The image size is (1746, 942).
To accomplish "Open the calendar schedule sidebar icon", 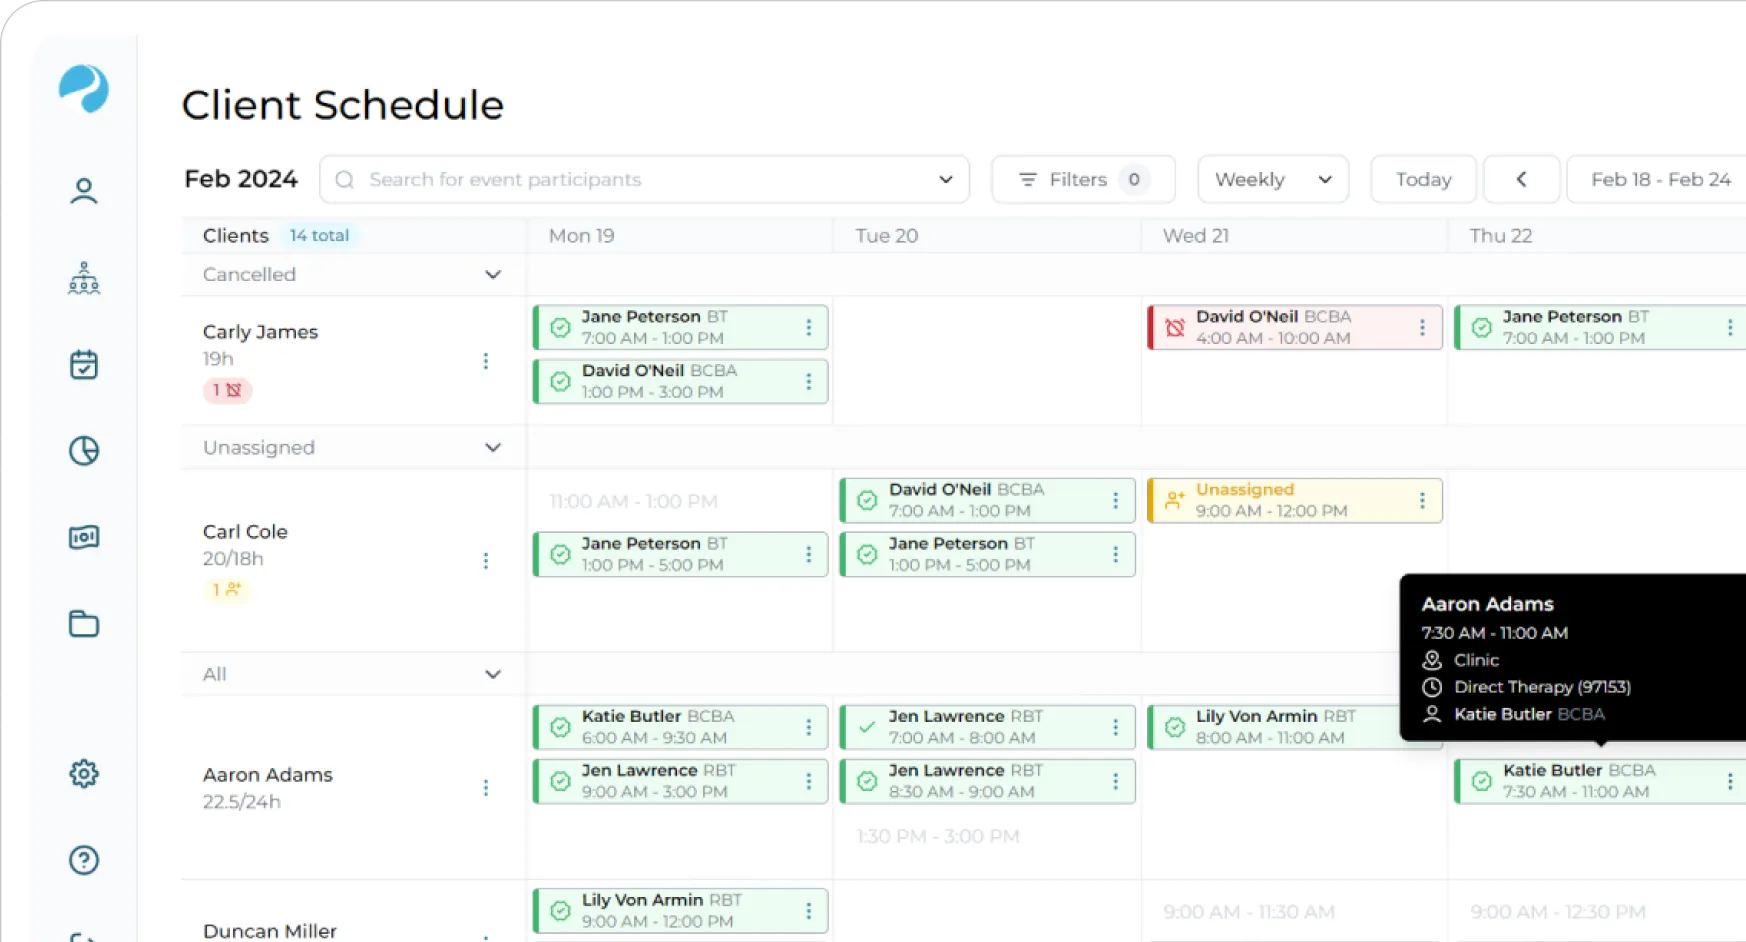I will coord(84,364).
